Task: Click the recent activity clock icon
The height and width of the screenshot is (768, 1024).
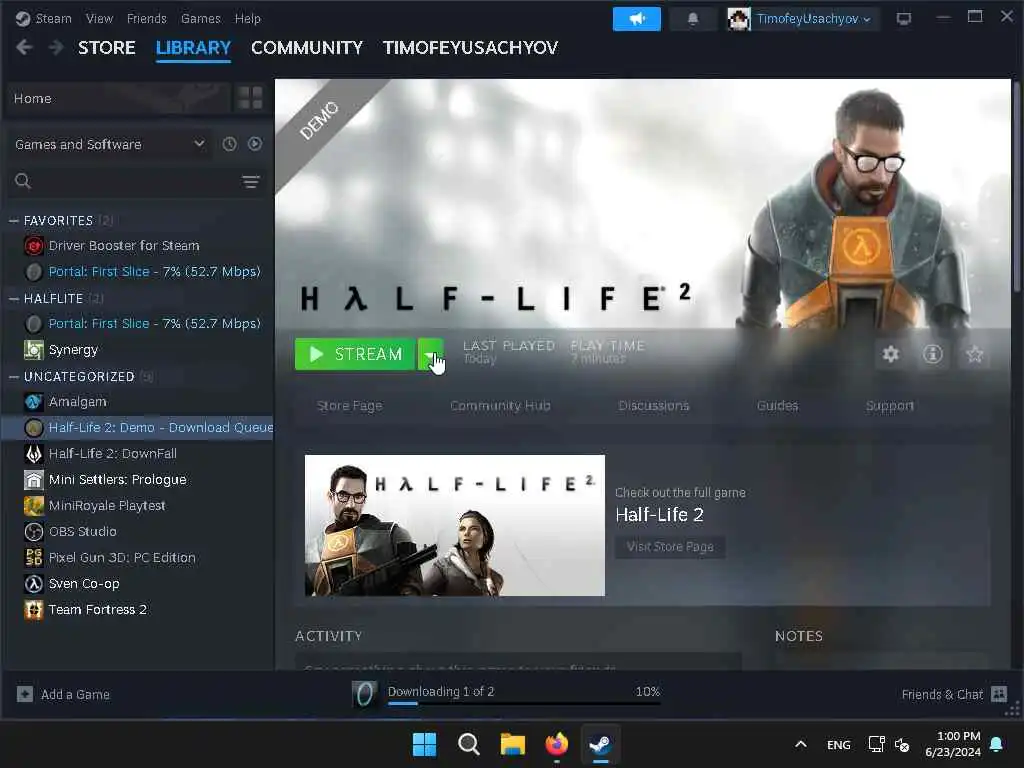Action: click(x=229, y=144)
